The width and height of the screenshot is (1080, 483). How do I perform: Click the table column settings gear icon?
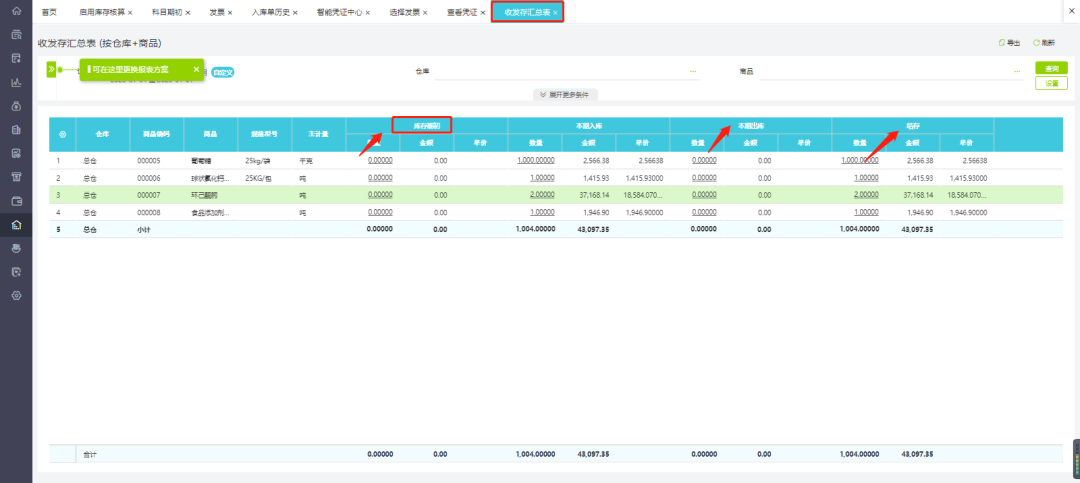coord(63,134)
